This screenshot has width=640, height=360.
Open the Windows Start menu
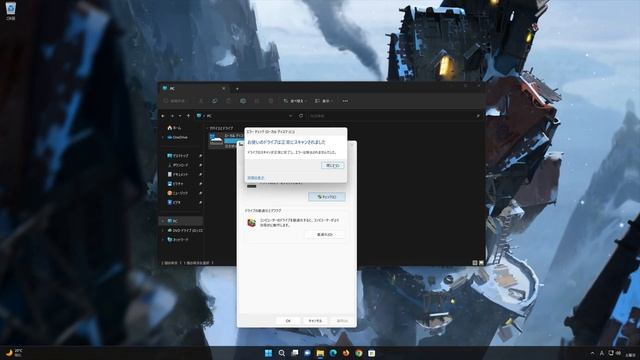coord(268,353)
